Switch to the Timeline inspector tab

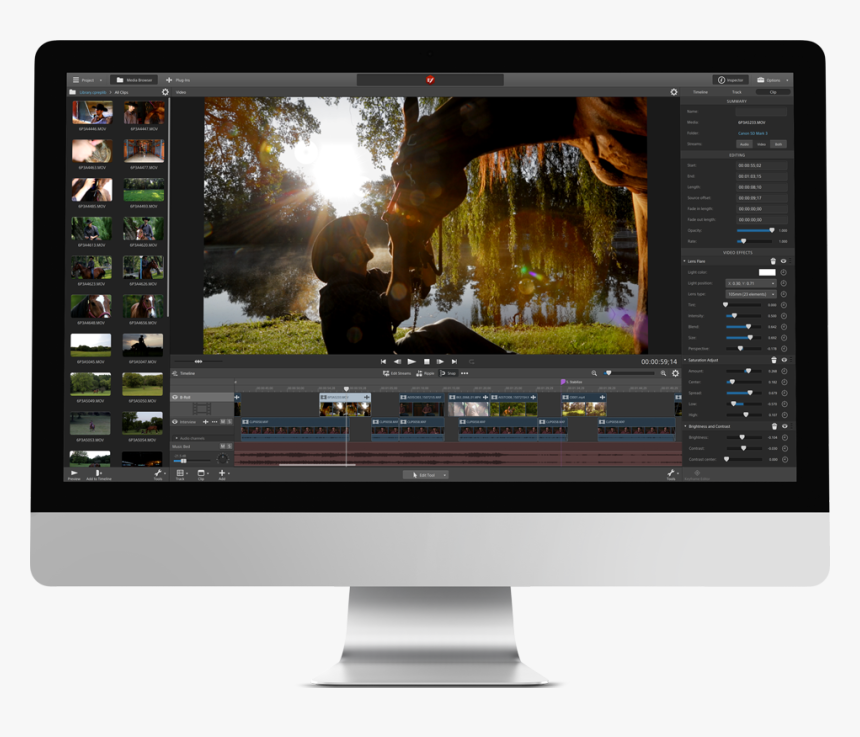(700, 92)
